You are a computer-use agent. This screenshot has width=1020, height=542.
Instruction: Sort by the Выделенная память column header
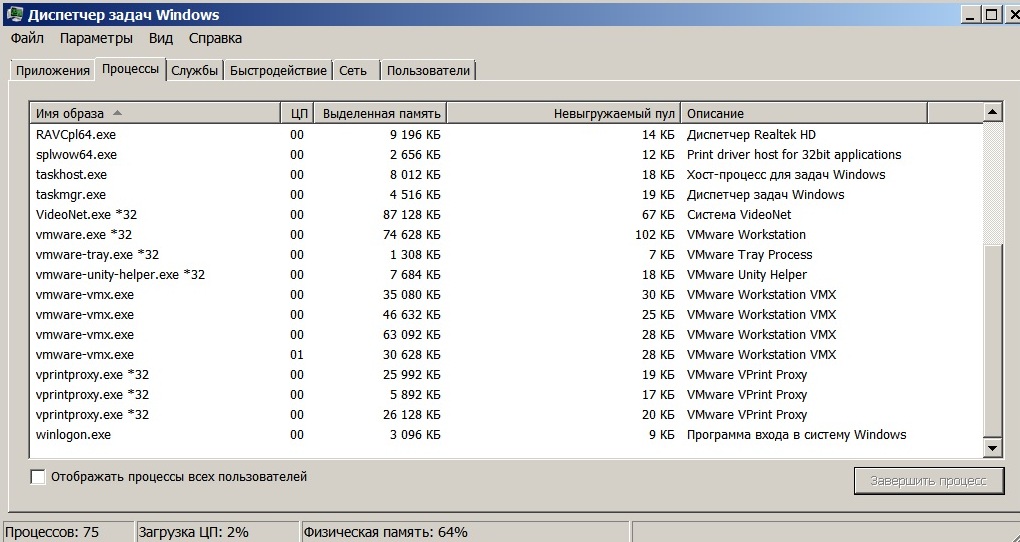[x=380, y=113]
